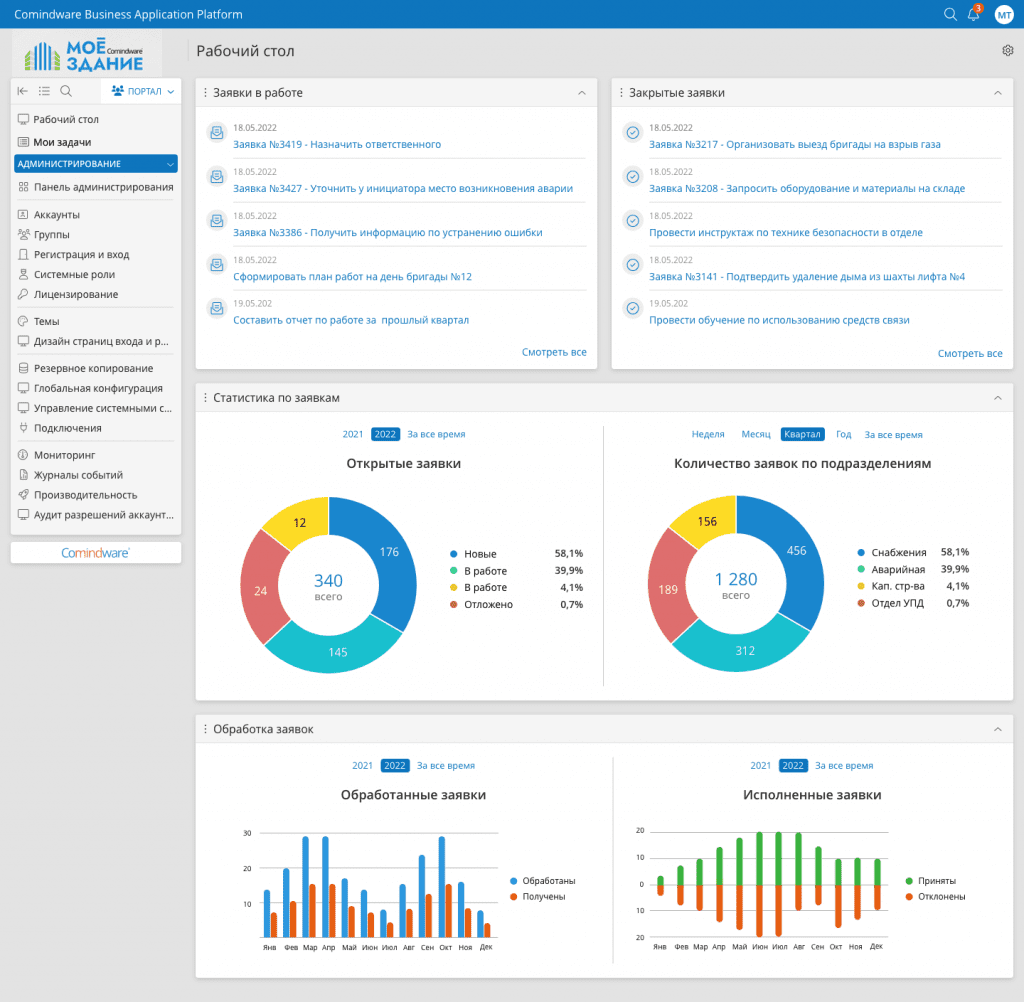The image size is (1024, 1002).
Task: Open the notifications bell with badge 3
Action: point(972,14)
